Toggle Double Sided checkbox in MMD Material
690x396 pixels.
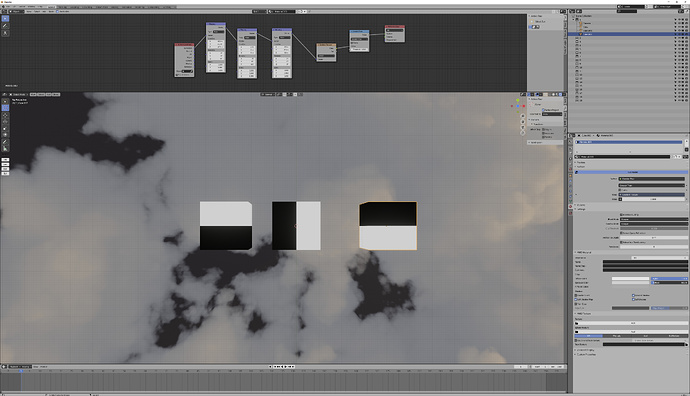coord(576,295)
